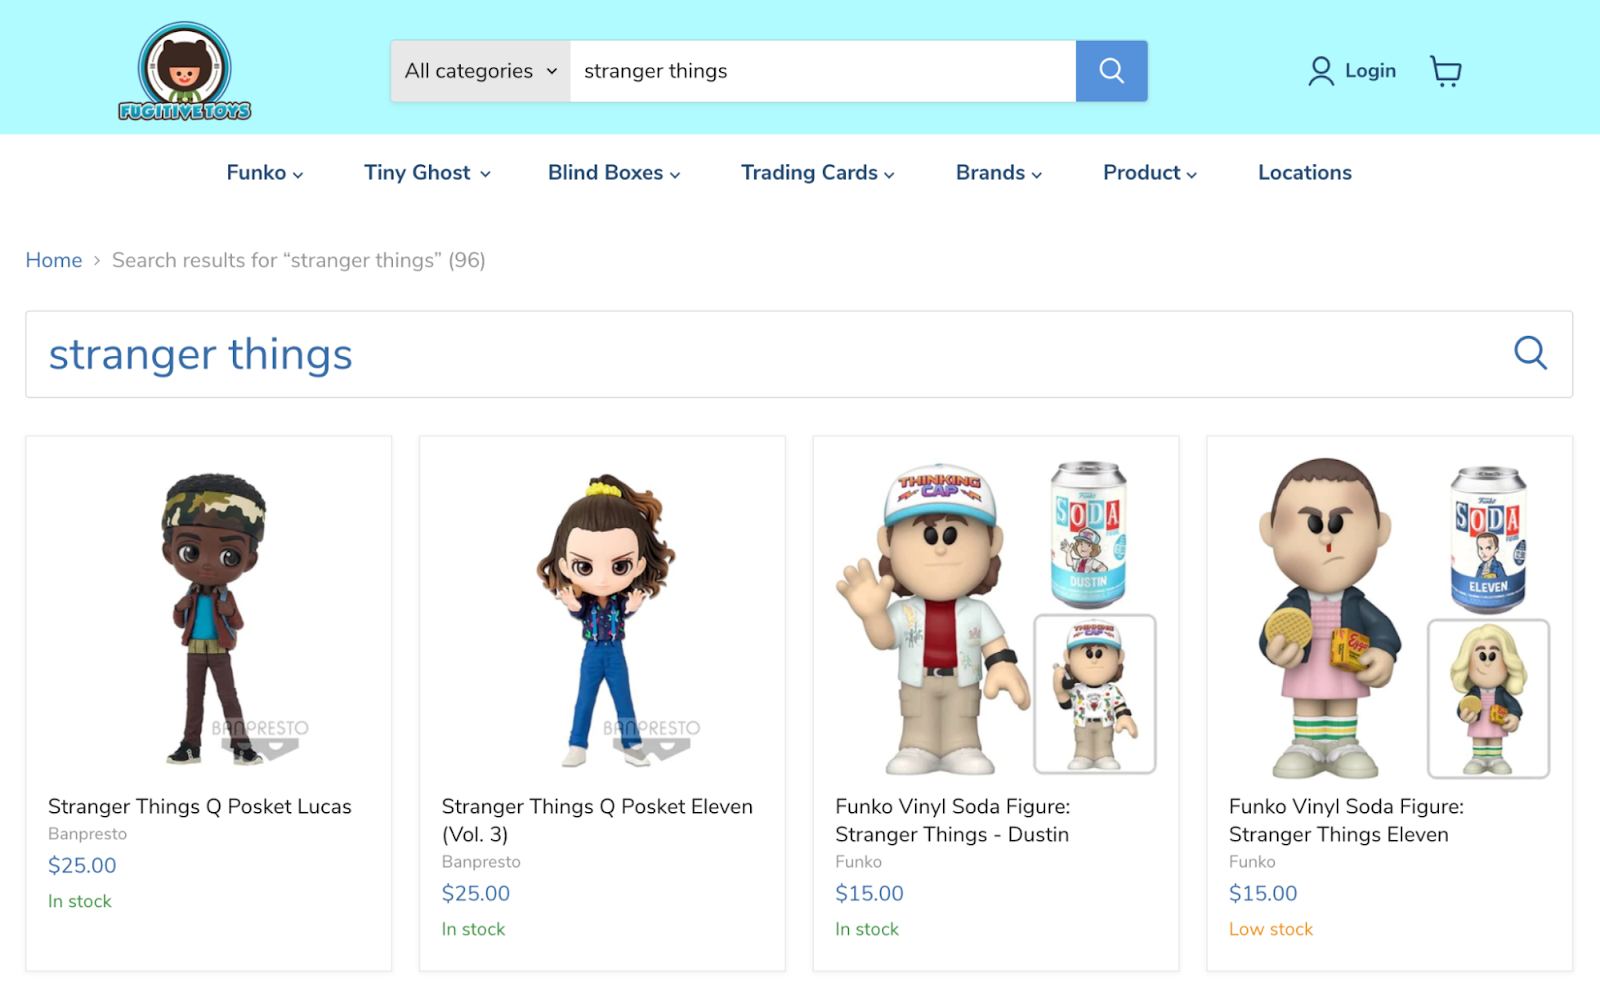Open the shopping cart icon
The image size is (1600, 988).
click(x=1446, y=71)
